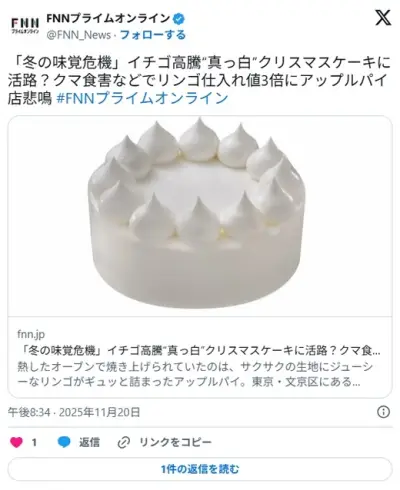Screen dimensions: 400x490
Task: Click the tweet body text
Action: point(199,80)
